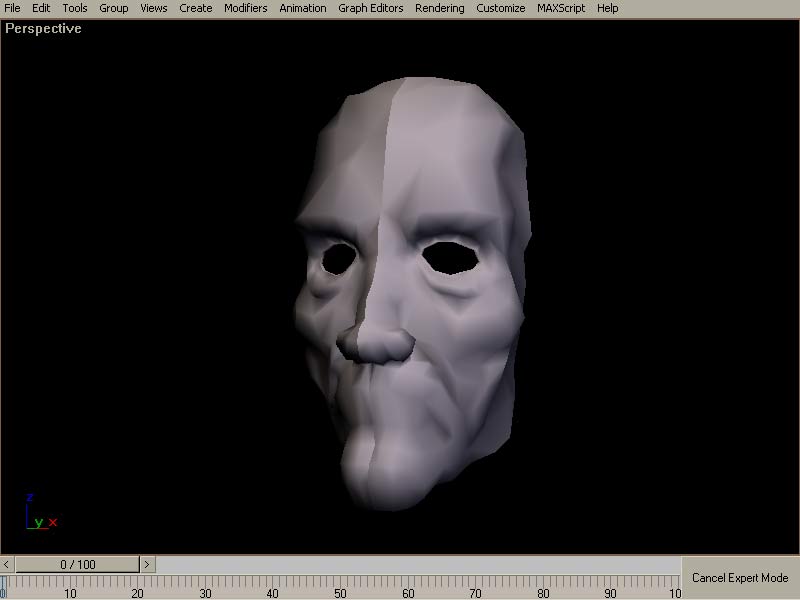Open the Views menu
The width and height of the screenshot is (800, 600).
(154, 8)
